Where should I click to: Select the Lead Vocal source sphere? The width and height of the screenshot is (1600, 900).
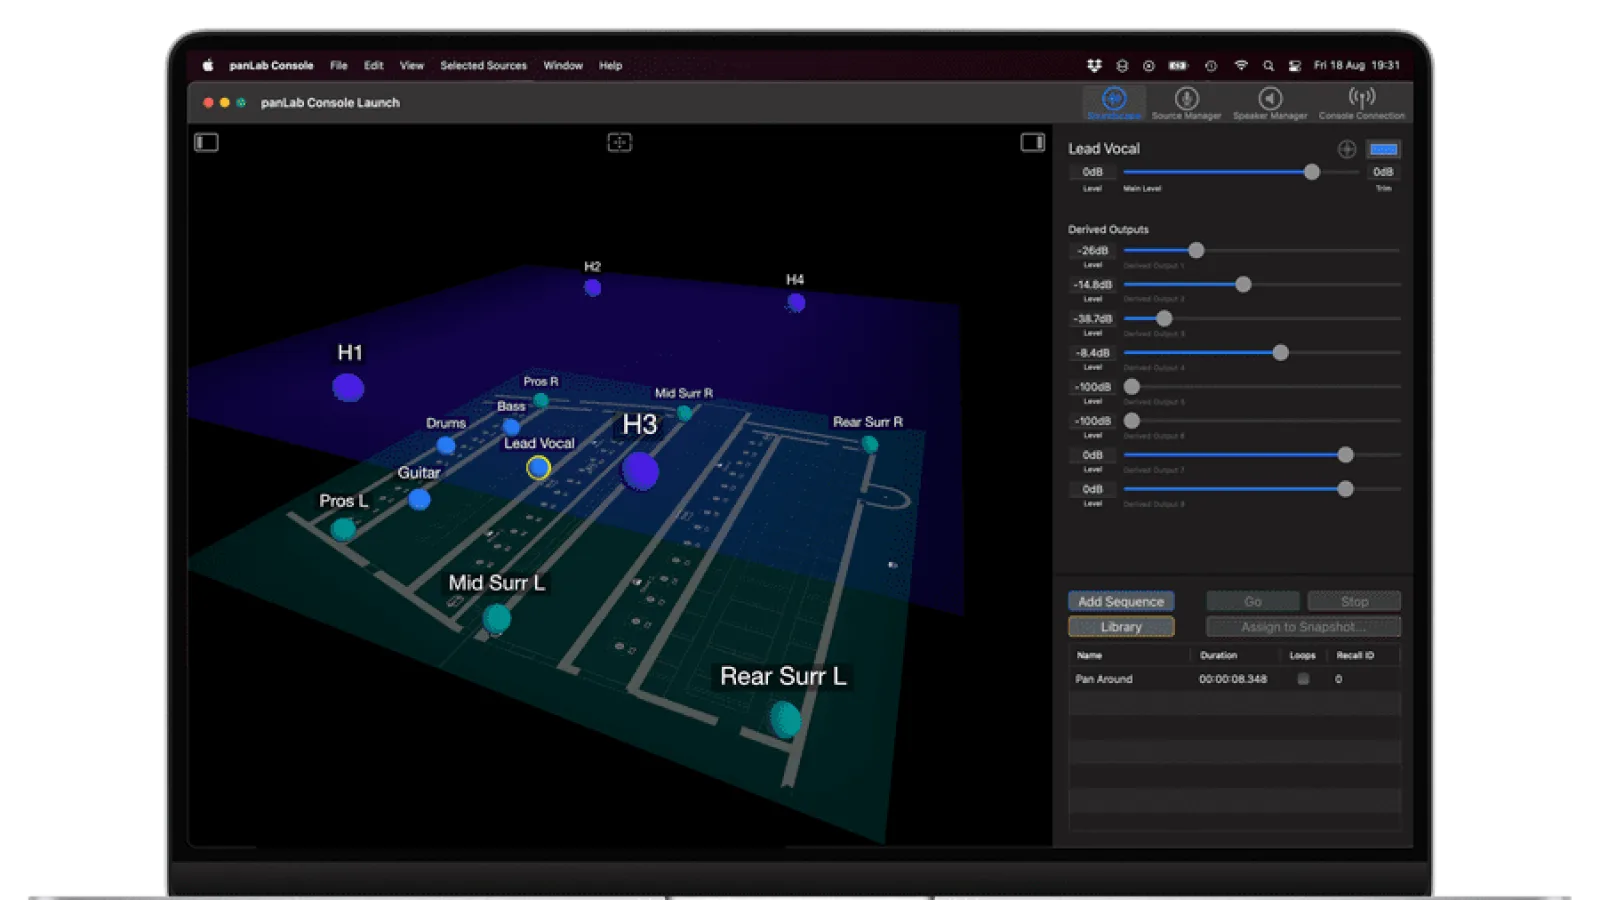point(538,467)
